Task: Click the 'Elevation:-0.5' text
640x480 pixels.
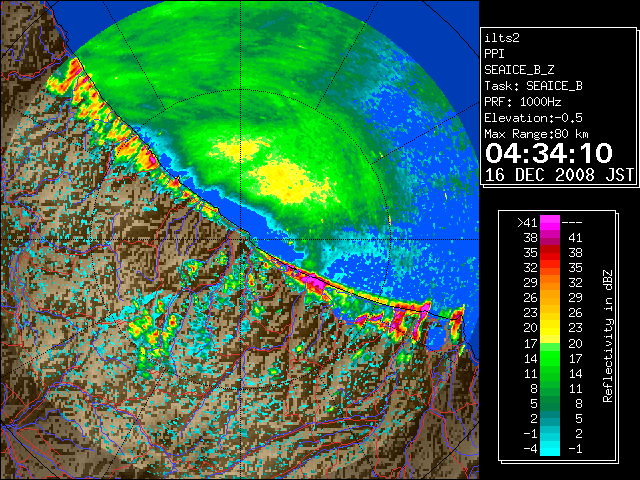Action: [533, 118]
